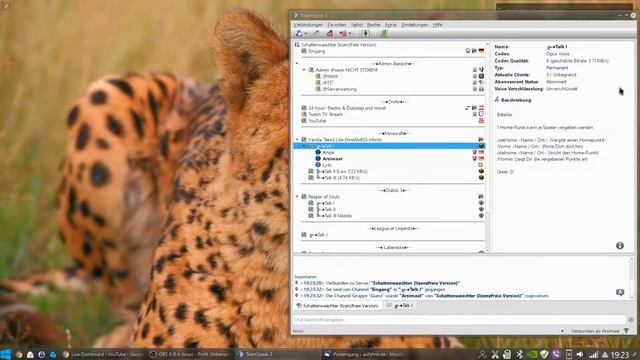This screenshot has width=640, height=360.
Task: Click the volume speaker icon in the system tray
Action: 580,355
